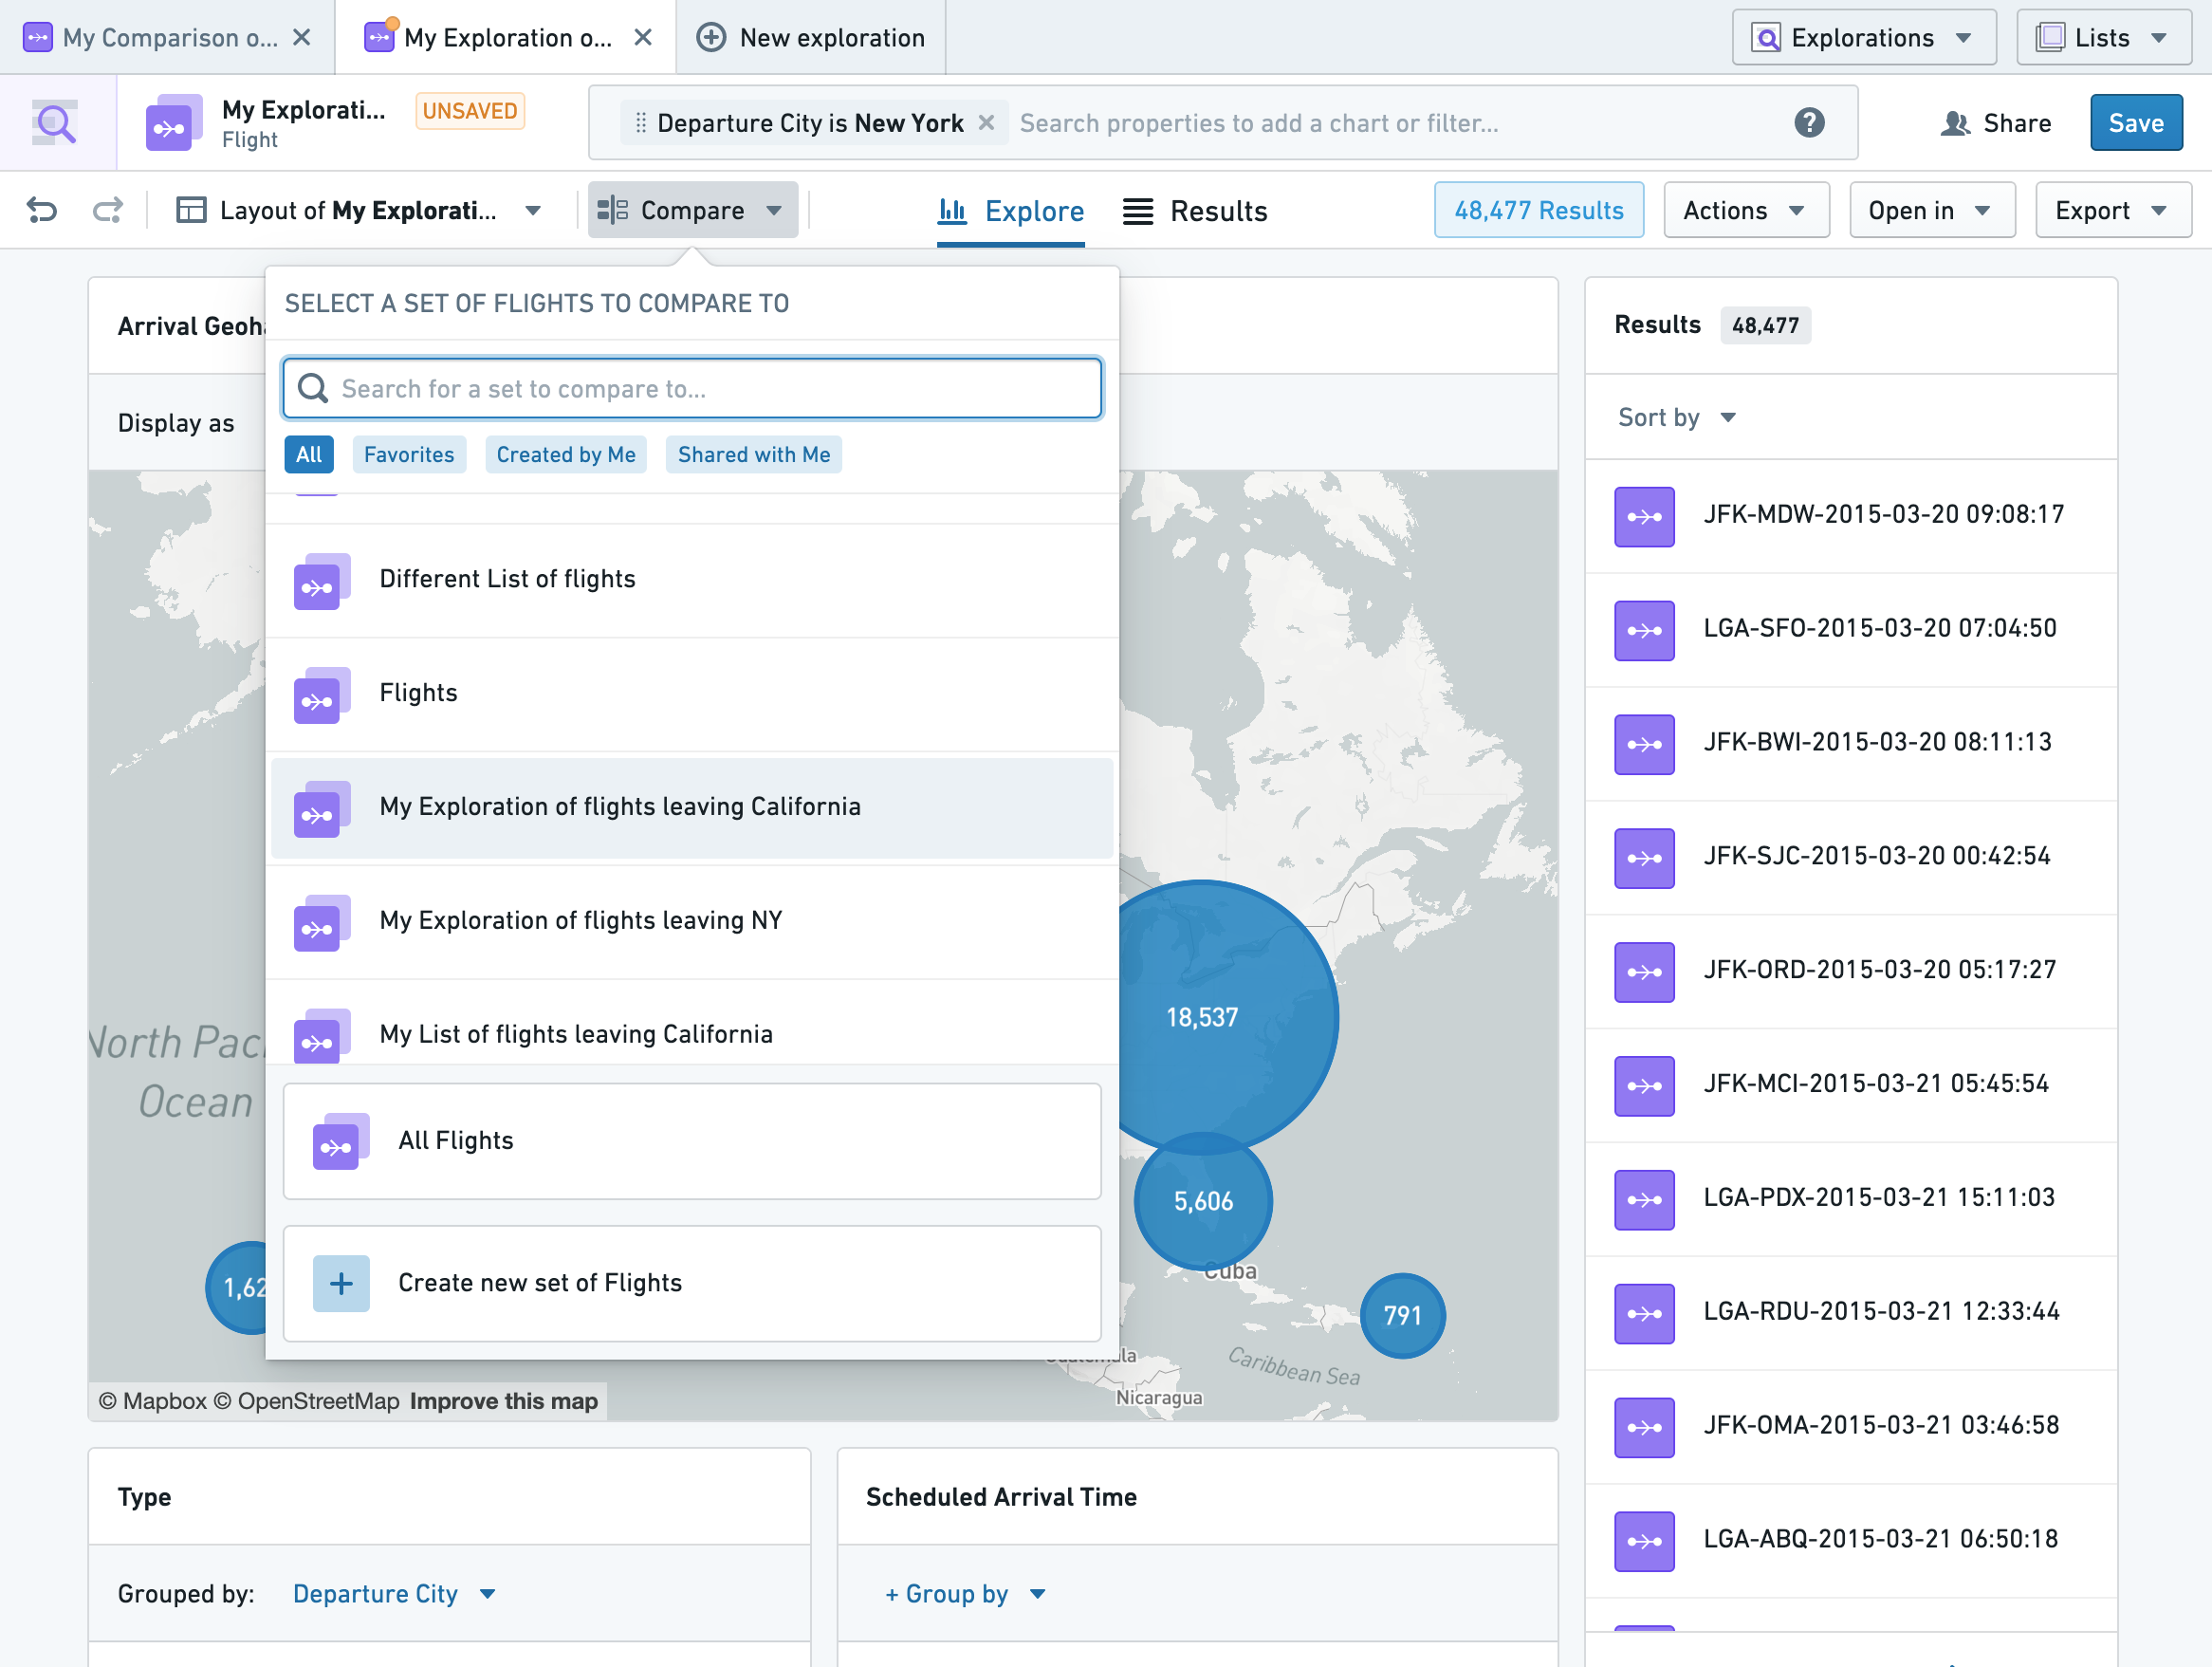Select the 'Created by Me' filter toggle

pos(563,454)
